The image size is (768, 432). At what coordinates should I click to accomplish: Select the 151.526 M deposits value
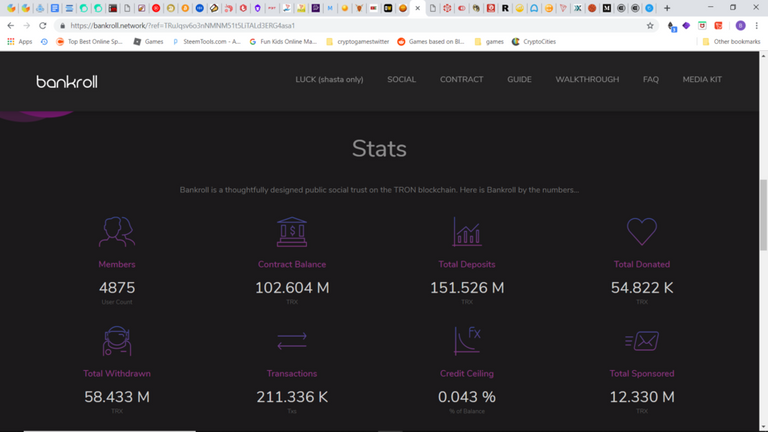click(467, 288)
